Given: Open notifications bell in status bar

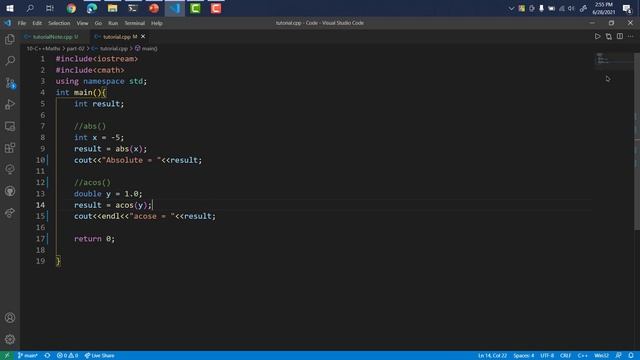Looking at the screenshot, I should [x=631, y=356].
